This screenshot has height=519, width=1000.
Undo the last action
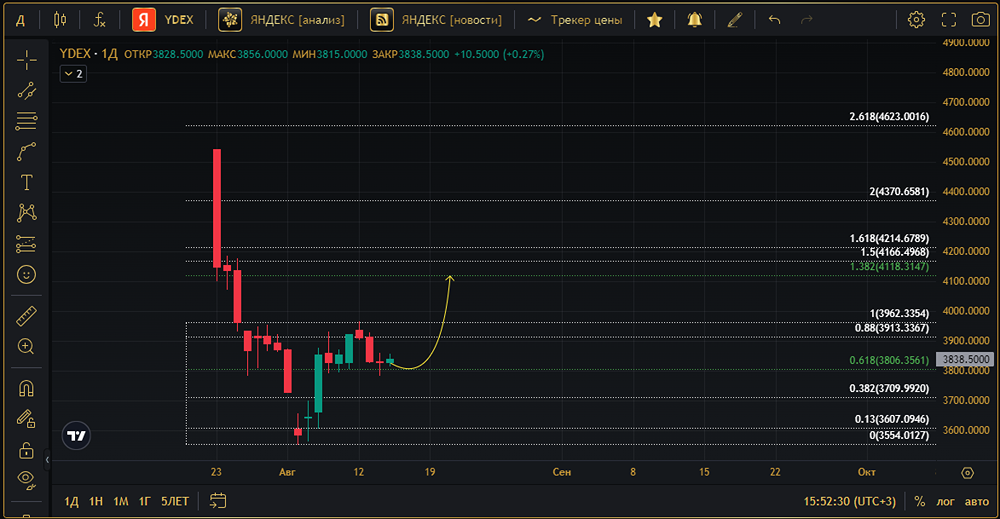coord(774,20)
